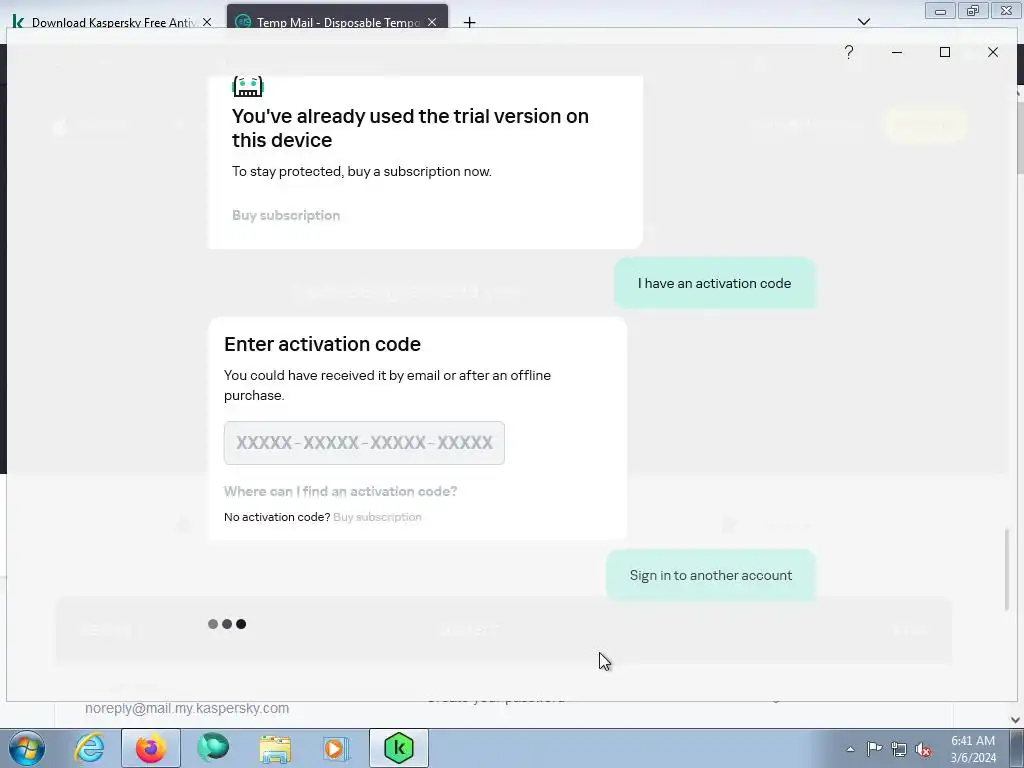The height and width of the screenshot is (768, 1024).
Task: Open Where can I find an activation code
Action: 340,491
